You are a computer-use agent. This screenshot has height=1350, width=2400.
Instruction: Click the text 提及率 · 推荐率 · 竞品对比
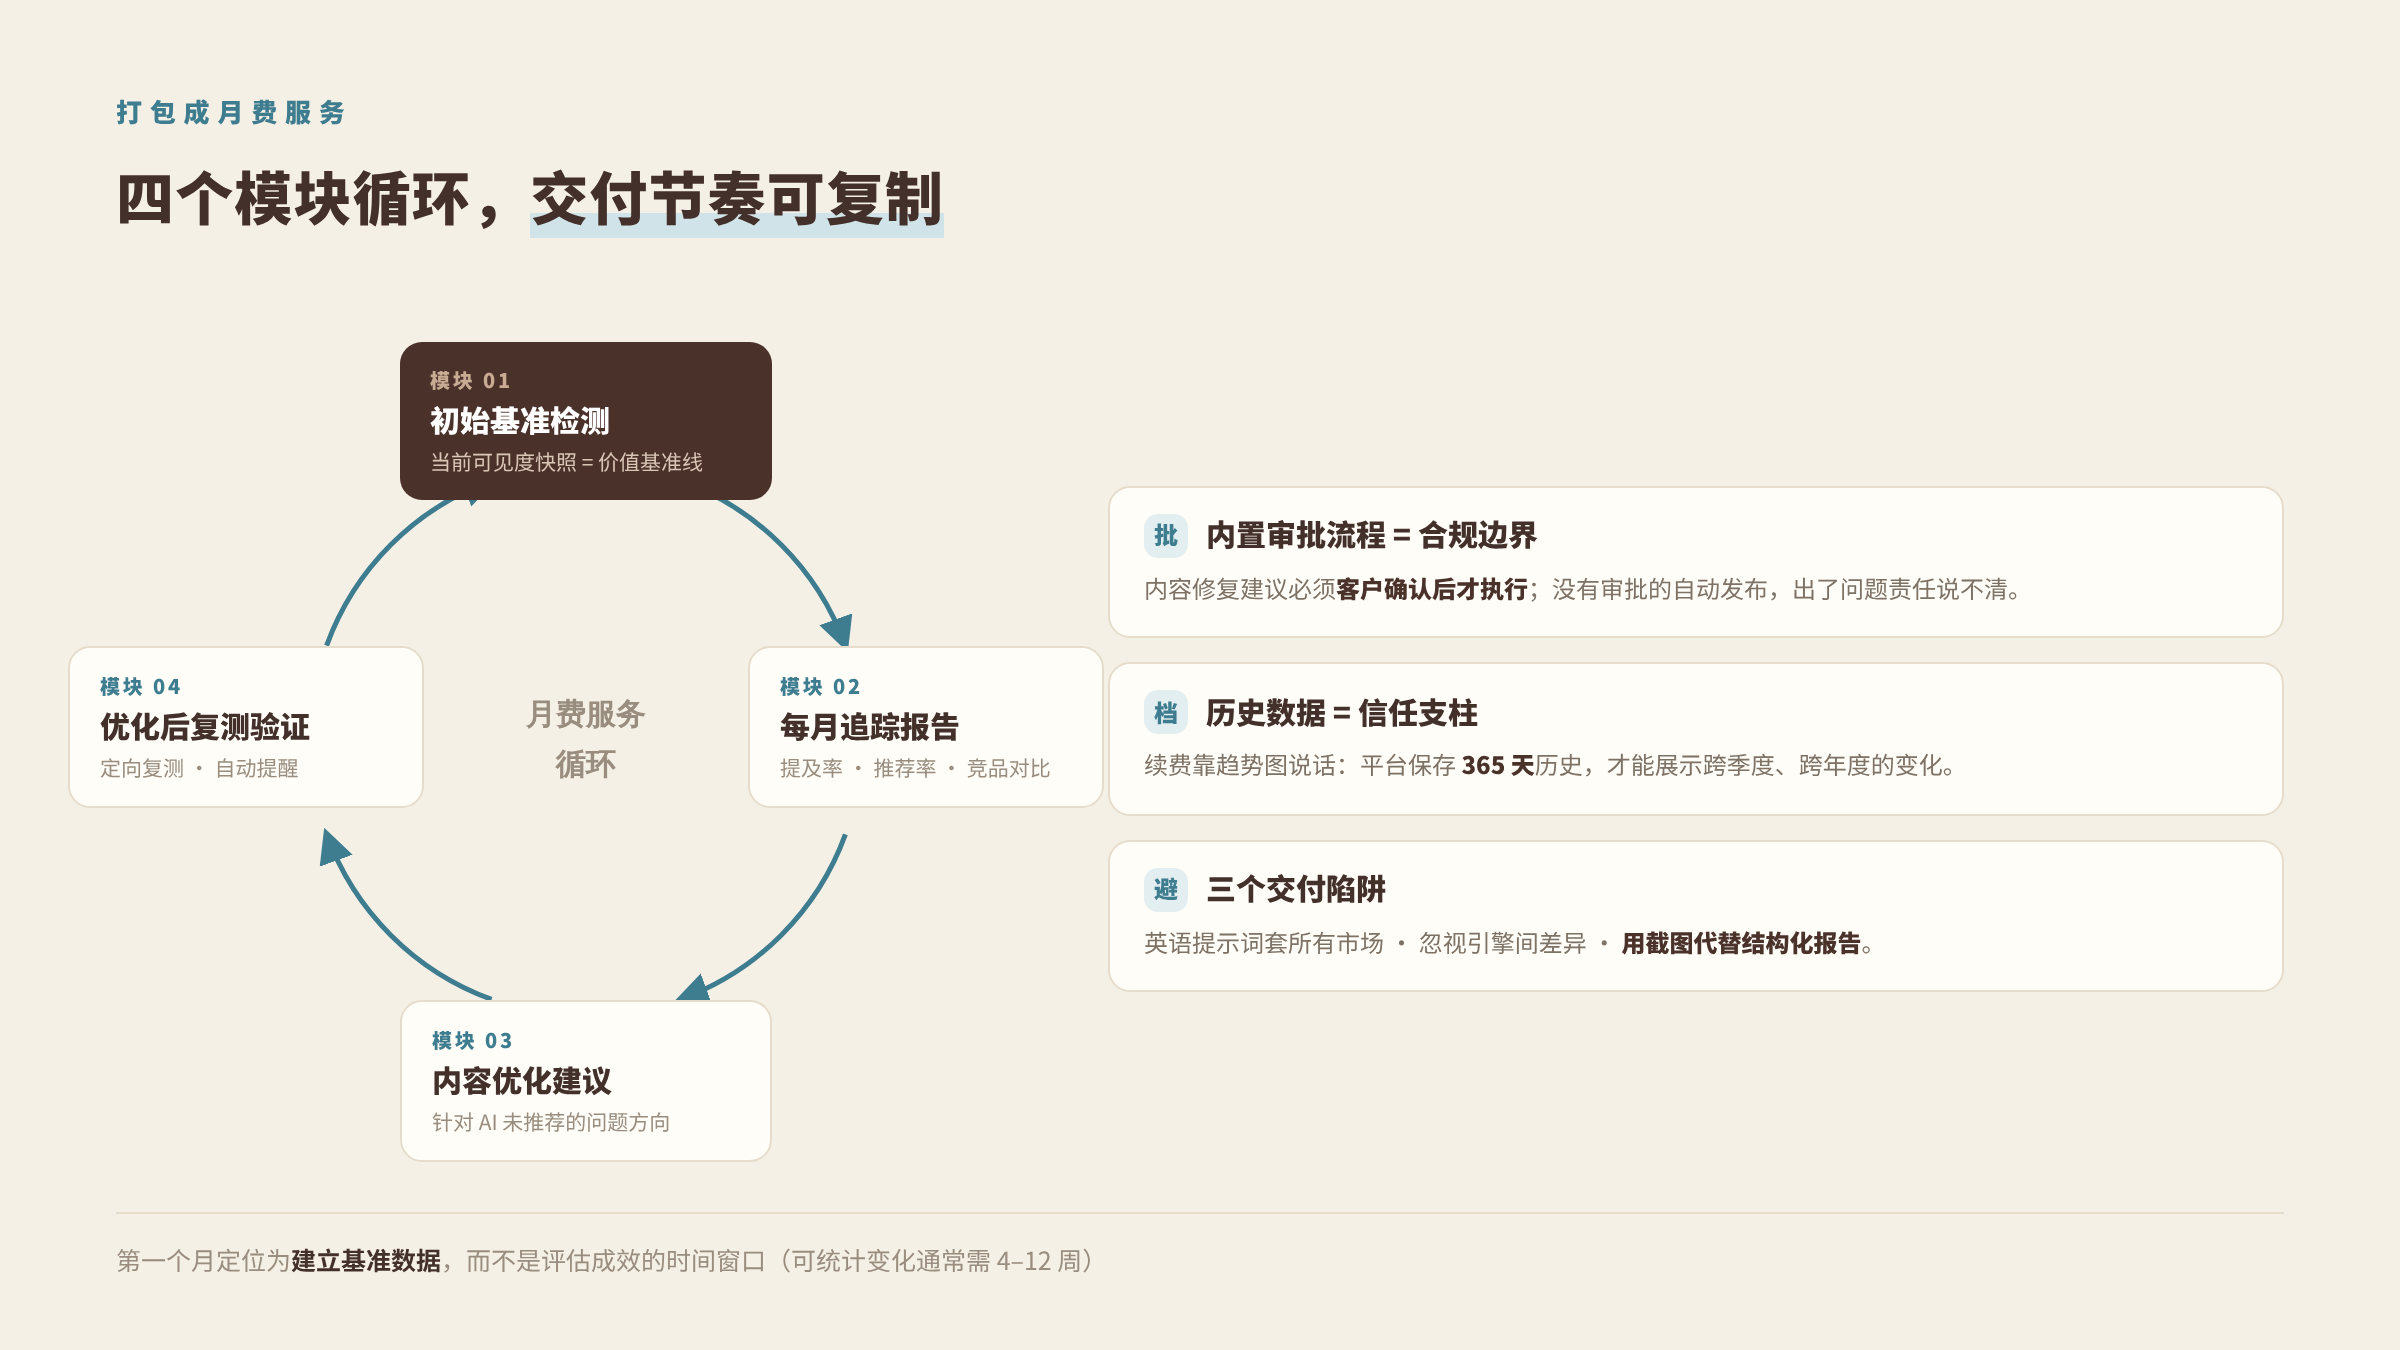915,768
